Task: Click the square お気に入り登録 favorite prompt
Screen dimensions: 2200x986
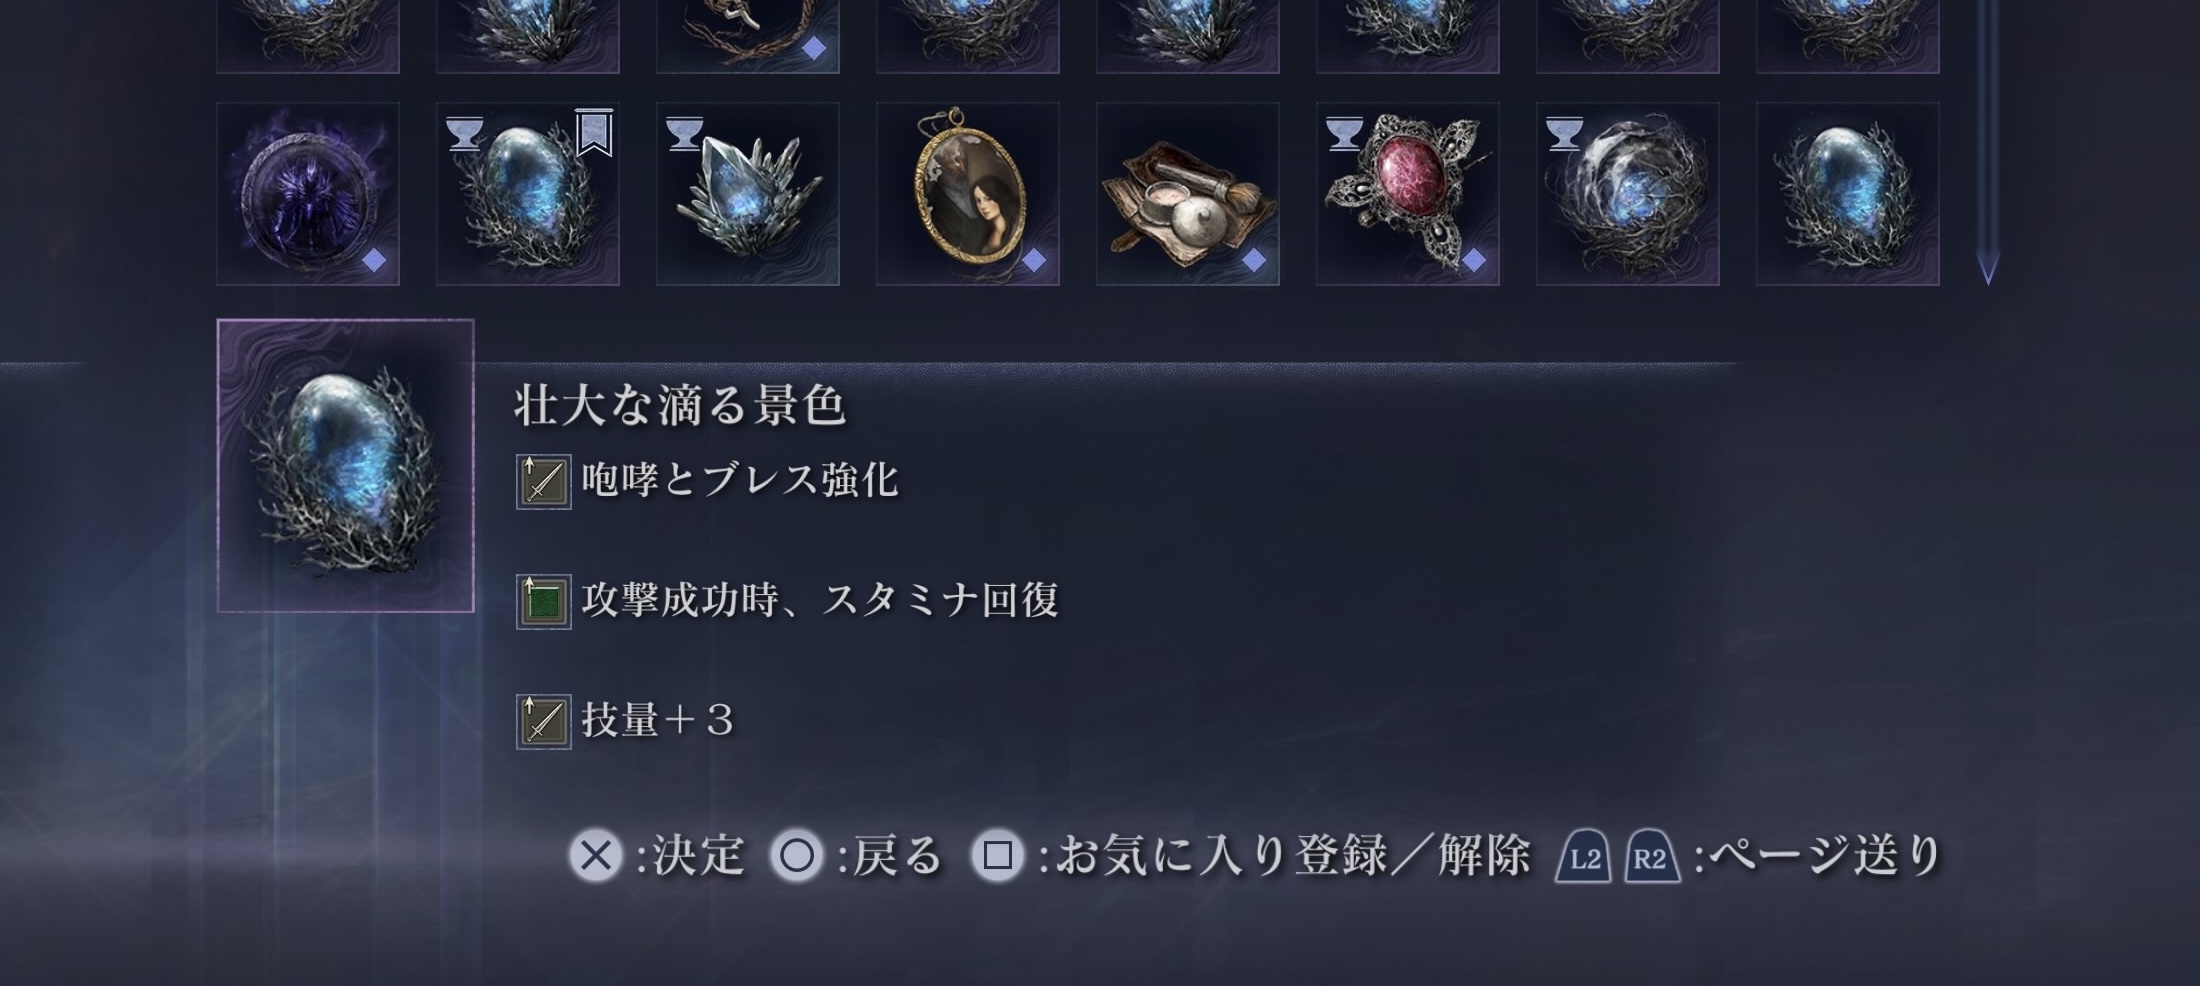Action: 1251,856
